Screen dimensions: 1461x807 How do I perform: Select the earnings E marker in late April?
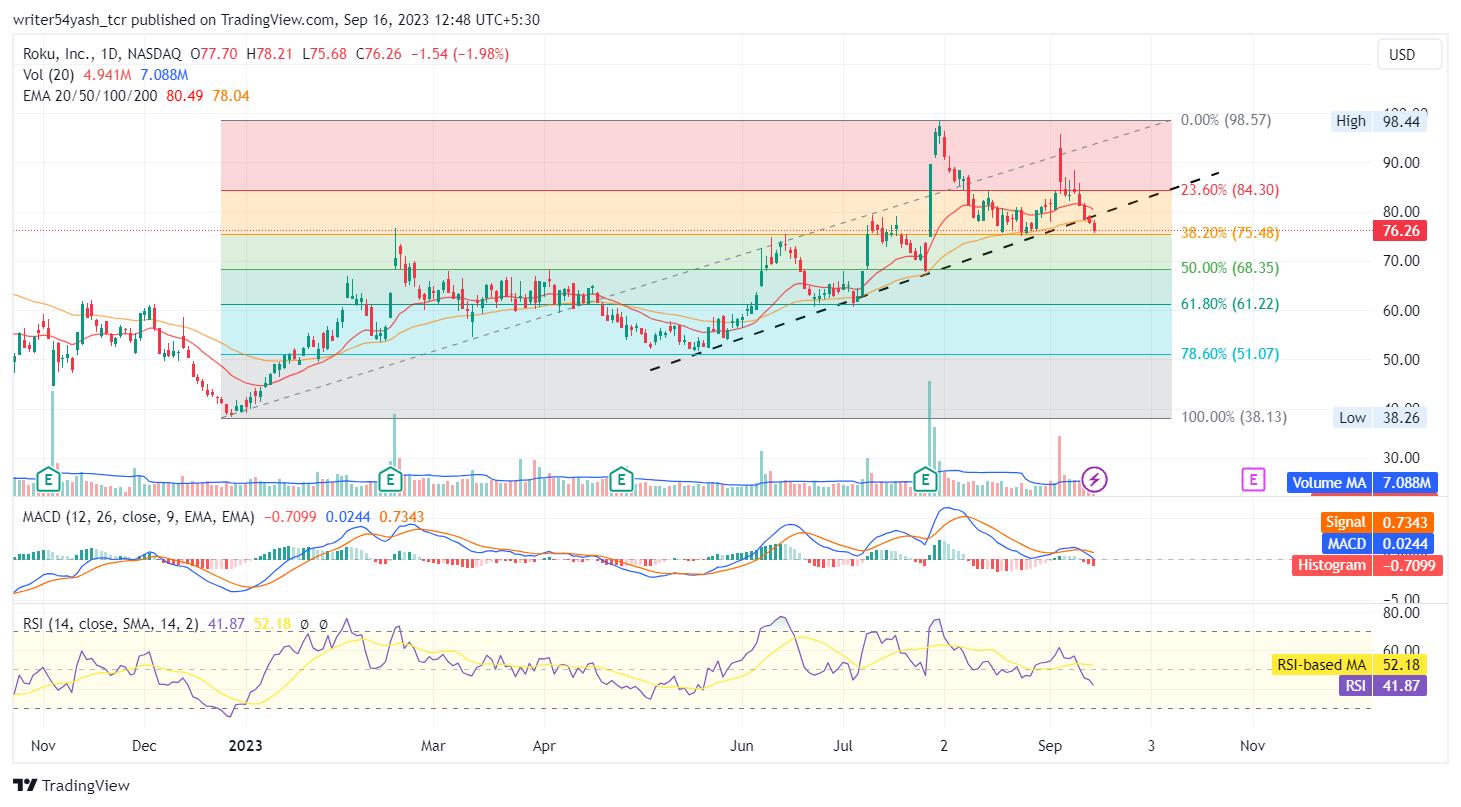[622, 480]
